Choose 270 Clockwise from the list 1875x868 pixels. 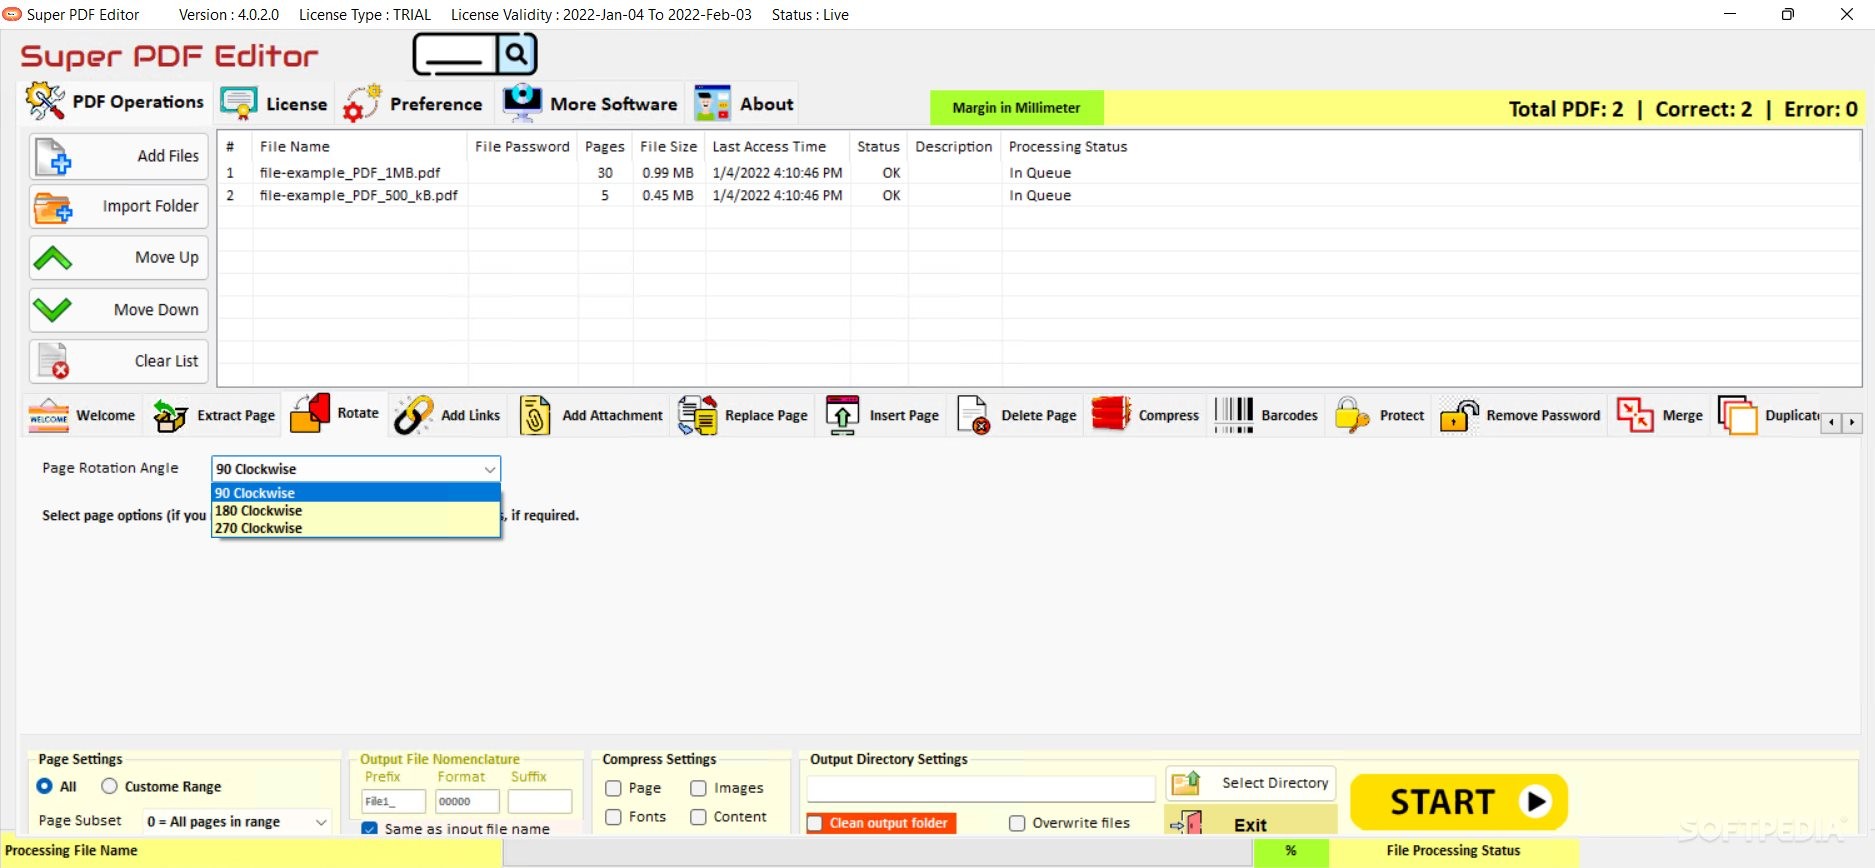click(356, 528)
